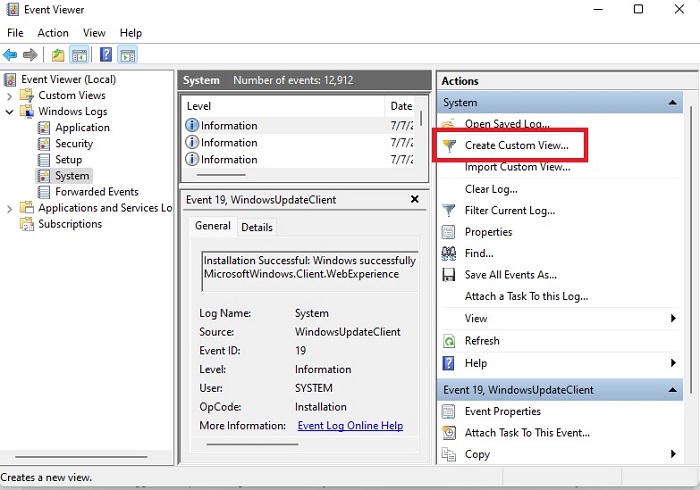Viewport: 700px width, 490px height.
Task: Click Clear Log... action
Action: point(491,189)
